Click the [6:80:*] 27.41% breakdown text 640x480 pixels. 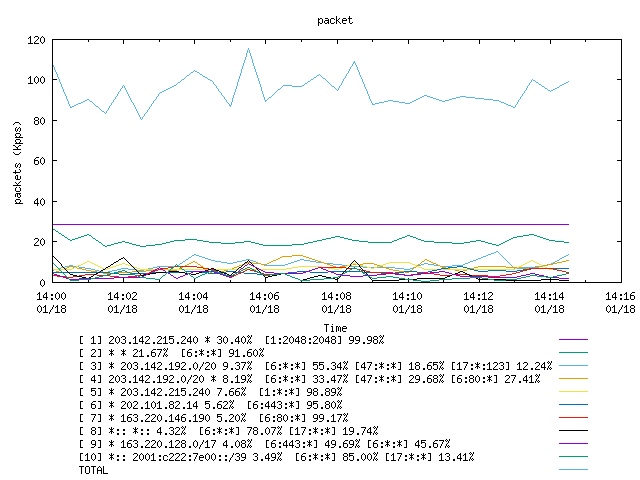click(495, 379)
